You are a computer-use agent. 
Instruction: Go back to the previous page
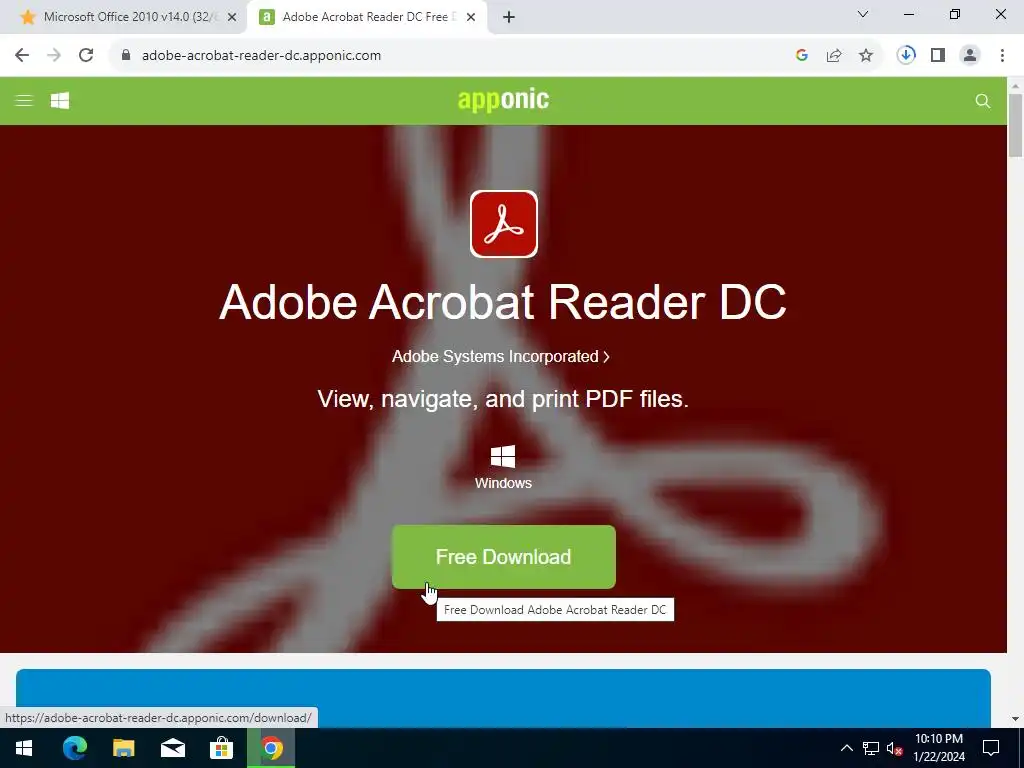pyautogui.click(x=22, y=56)
